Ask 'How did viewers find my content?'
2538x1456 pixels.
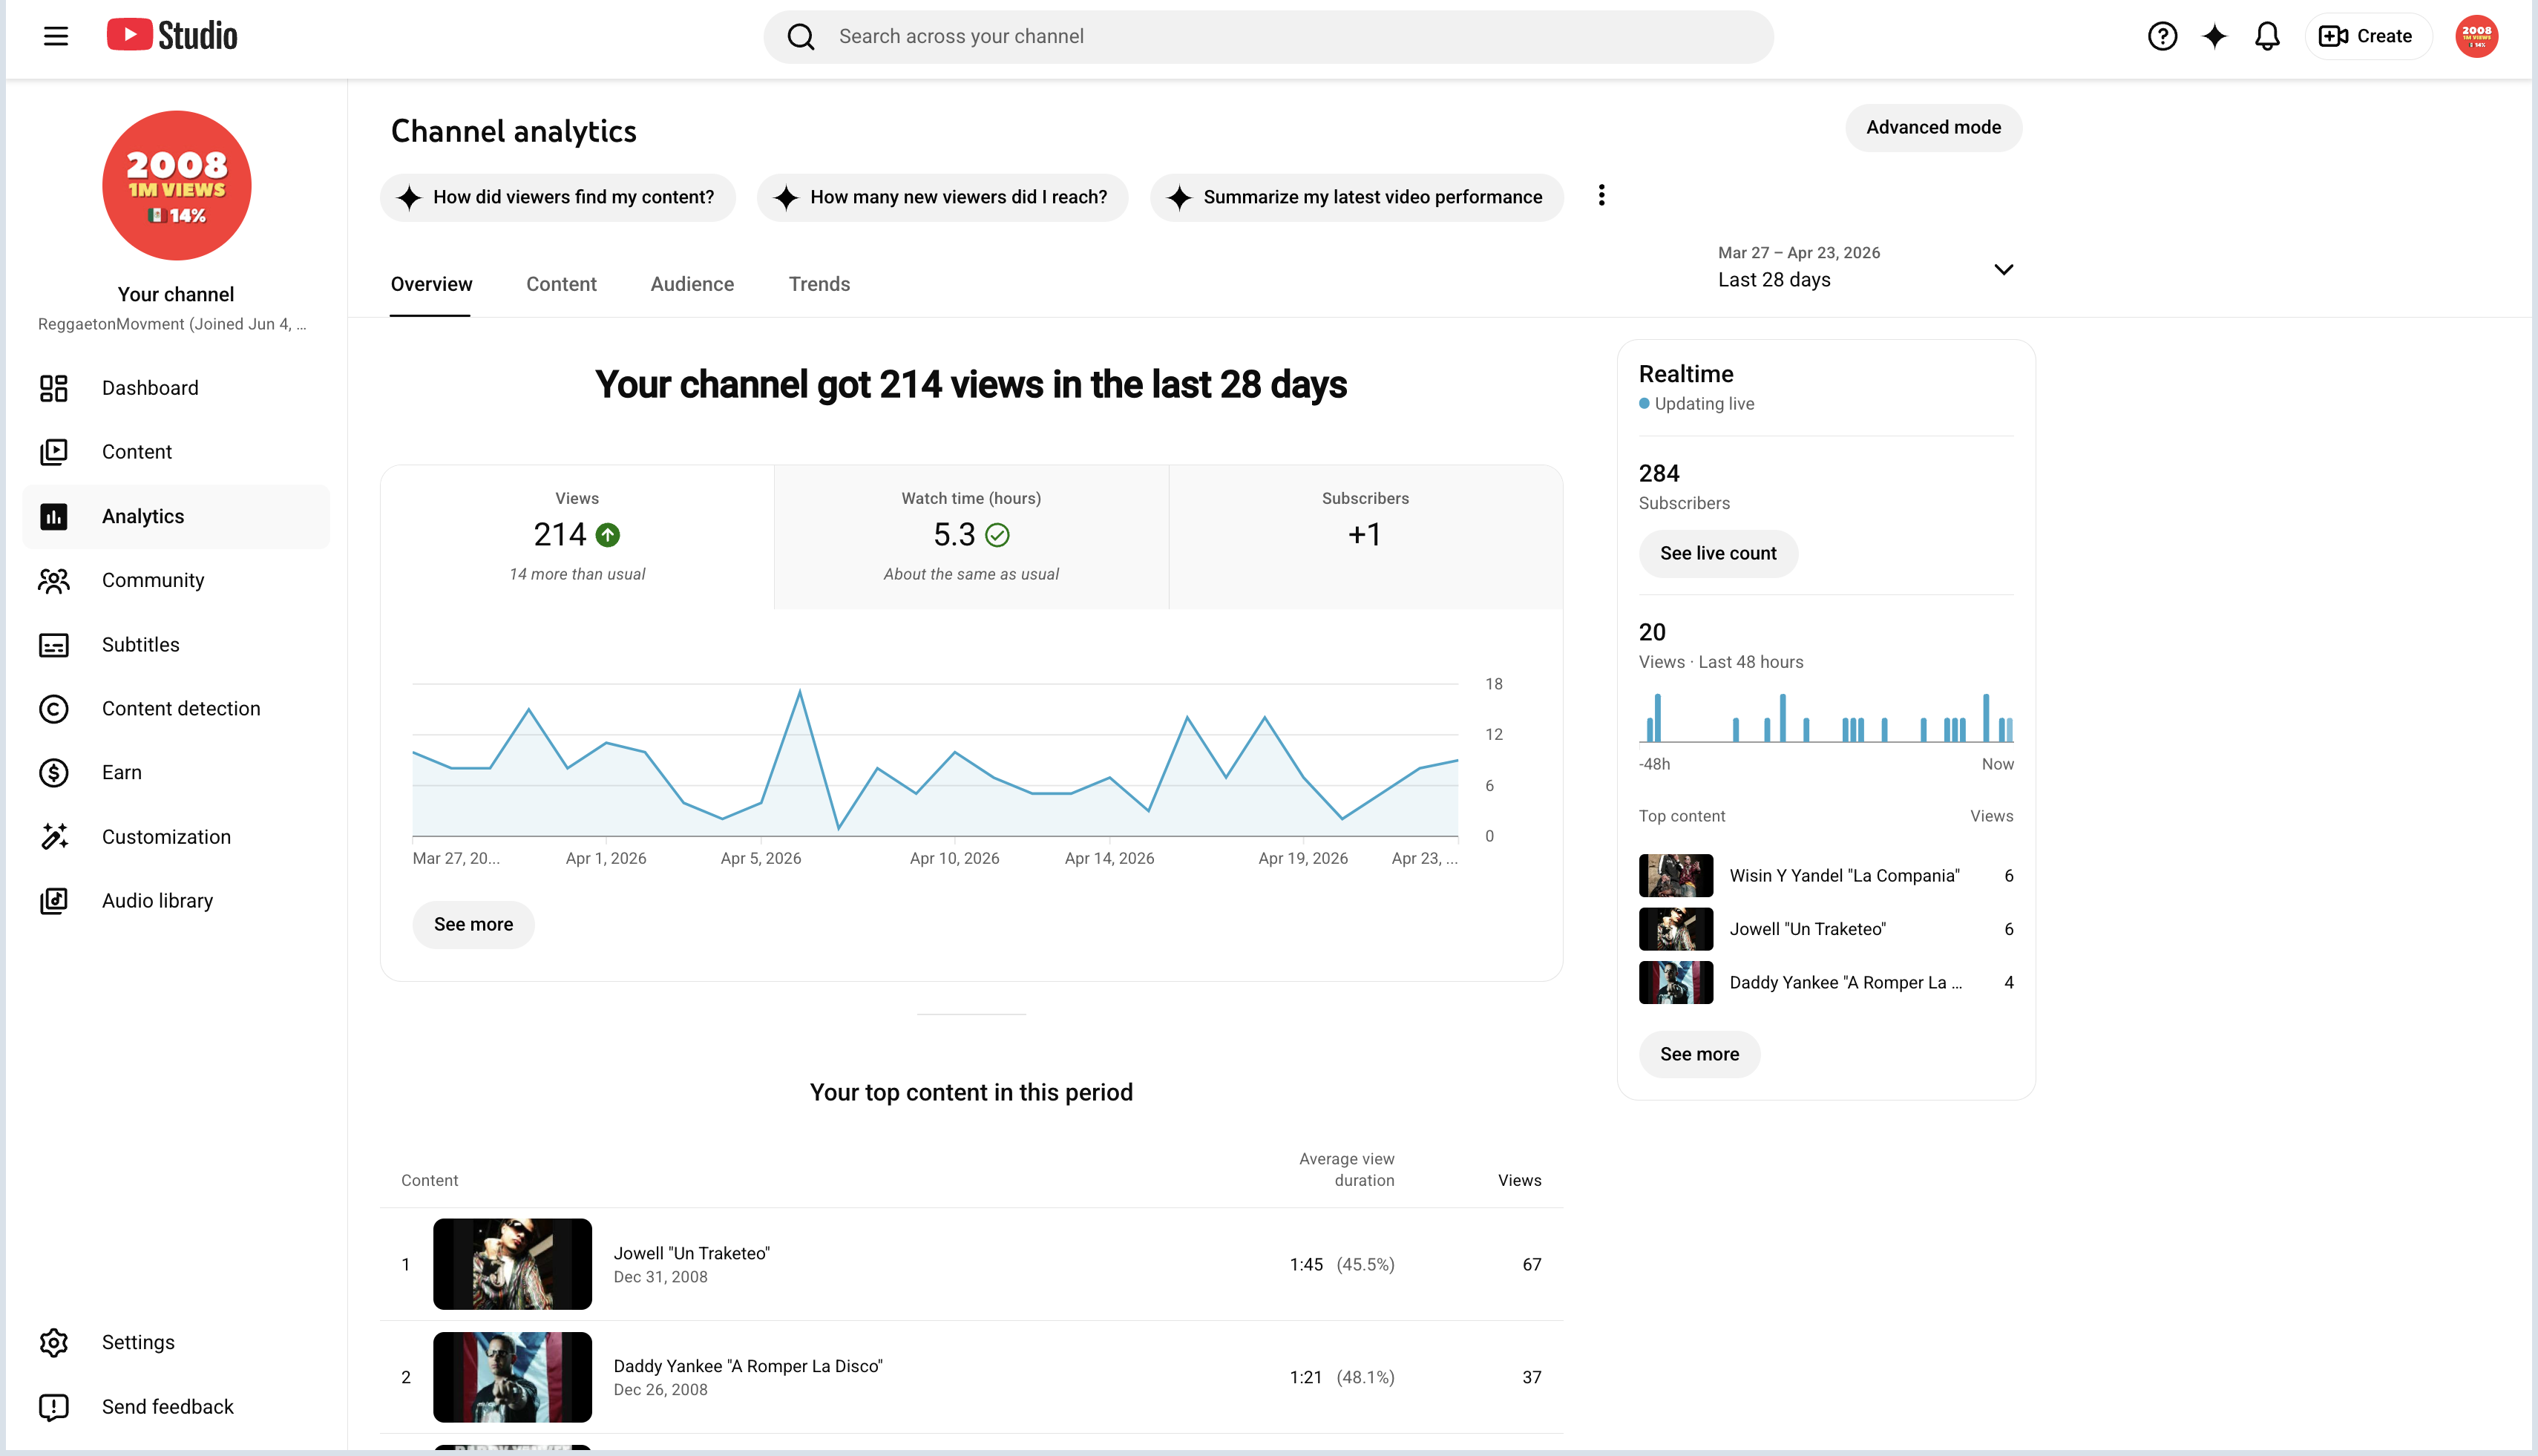coord(557,197)
